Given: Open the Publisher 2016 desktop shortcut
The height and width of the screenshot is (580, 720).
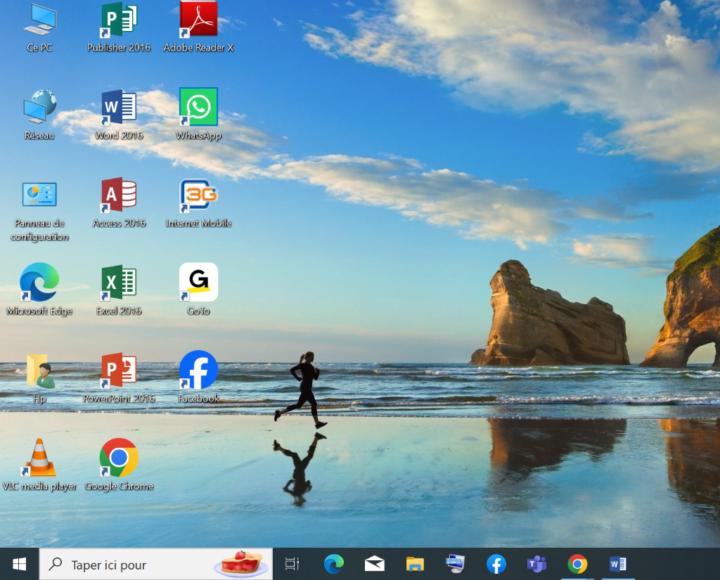Looking at the screenshot, I should (118, 19).
